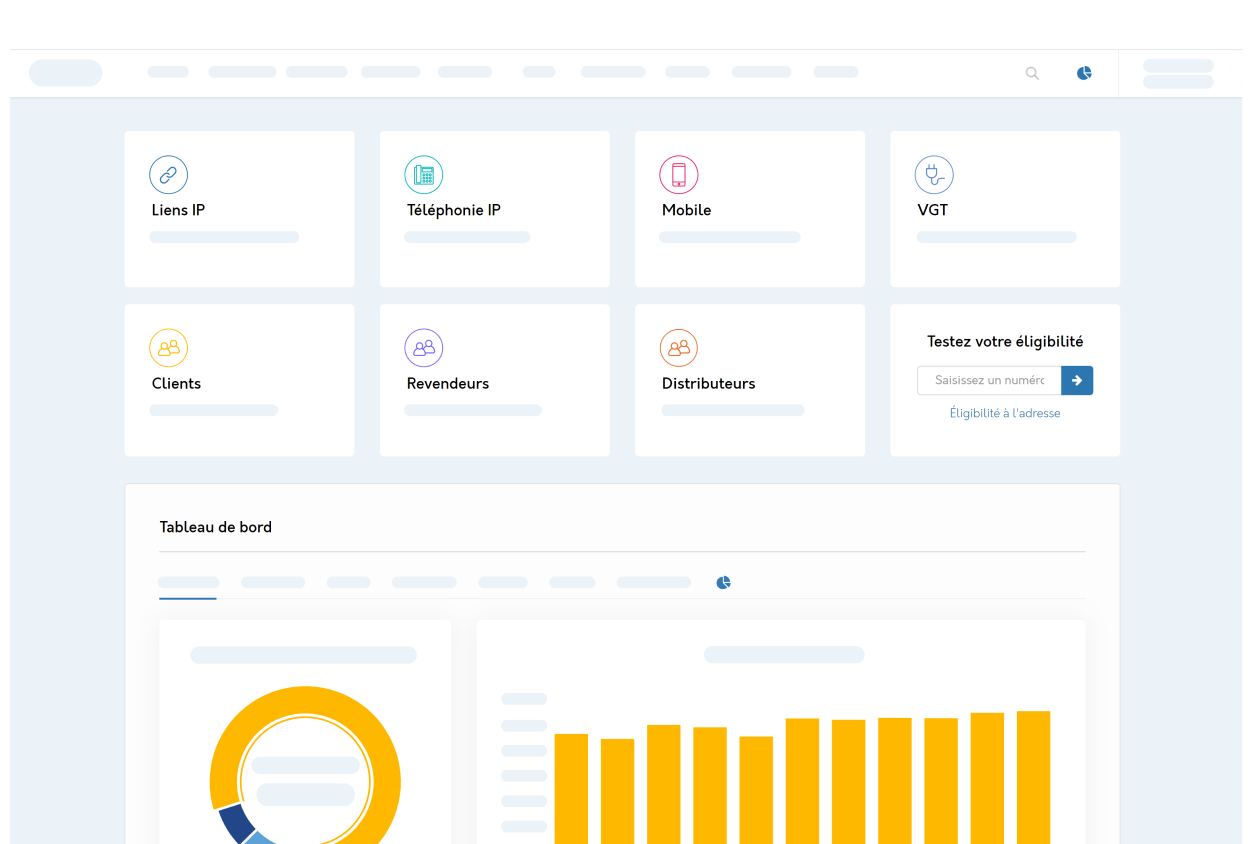Screen dimensions: 1250x844
Task: Open the Mobile card title
Action: coord(687,210)
